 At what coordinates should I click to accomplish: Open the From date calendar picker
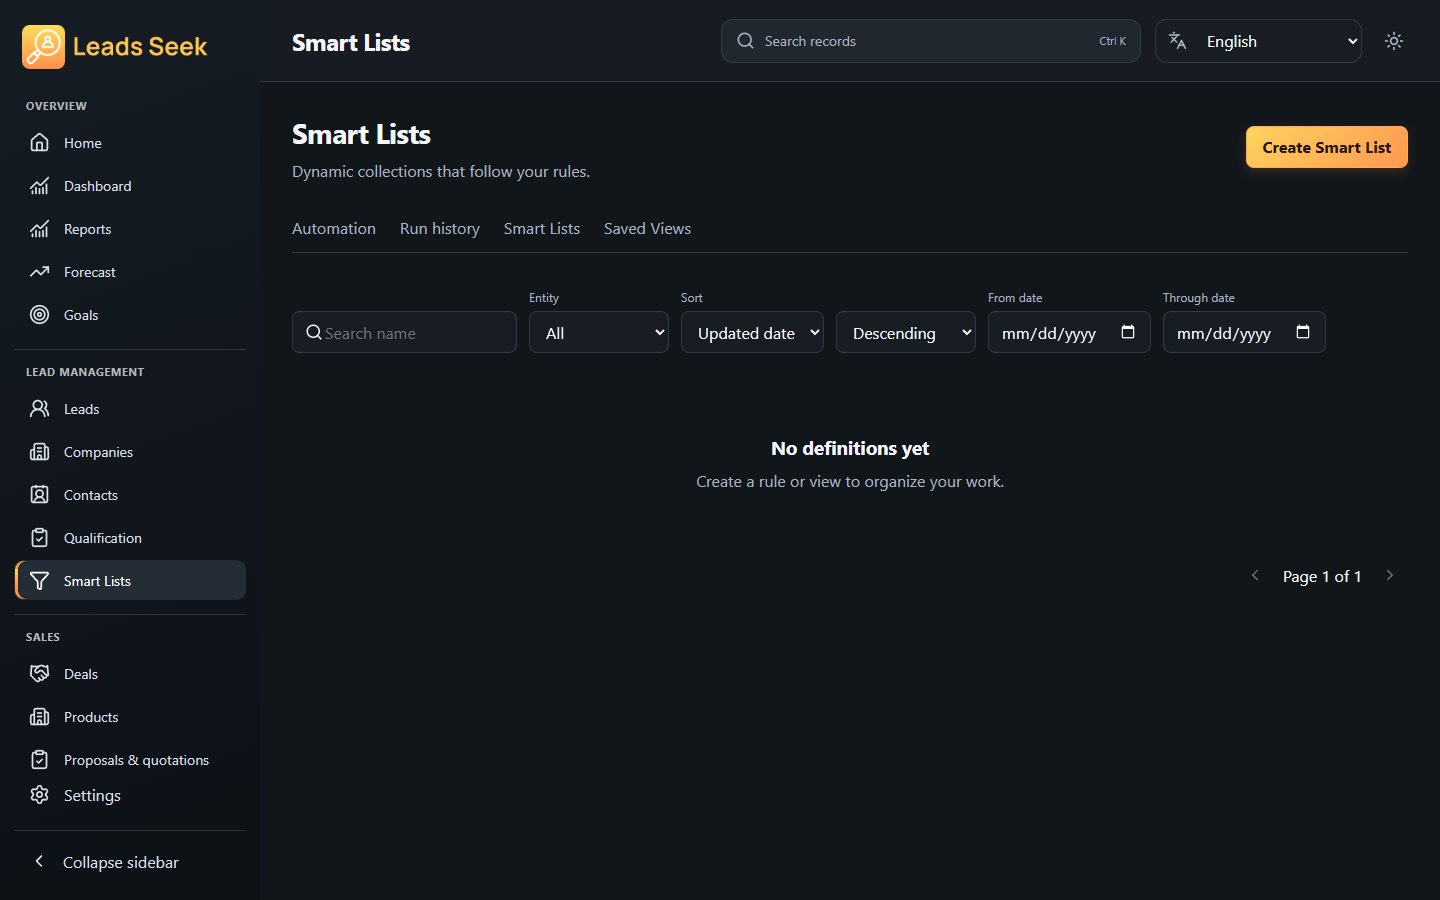[1128, 332]
